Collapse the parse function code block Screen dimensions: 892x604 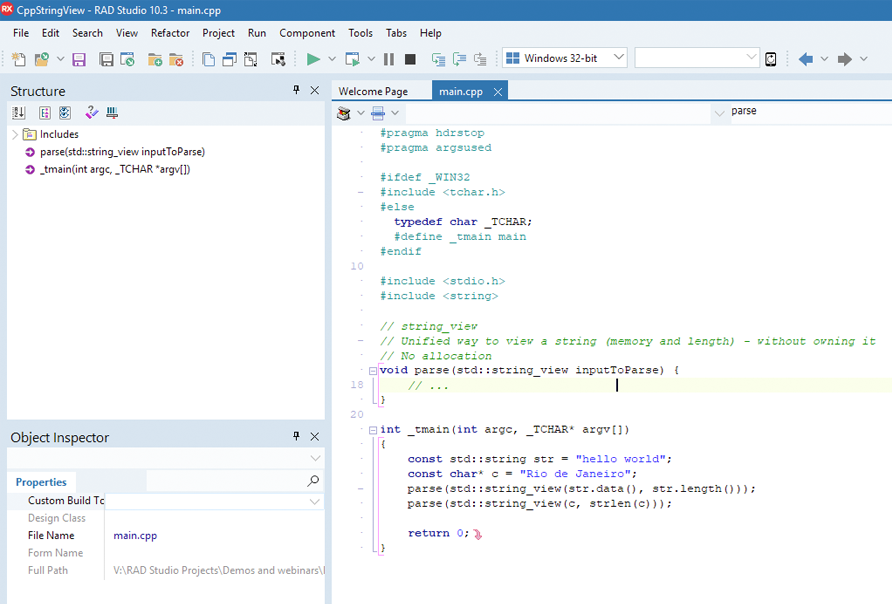(x=373, y=371)
